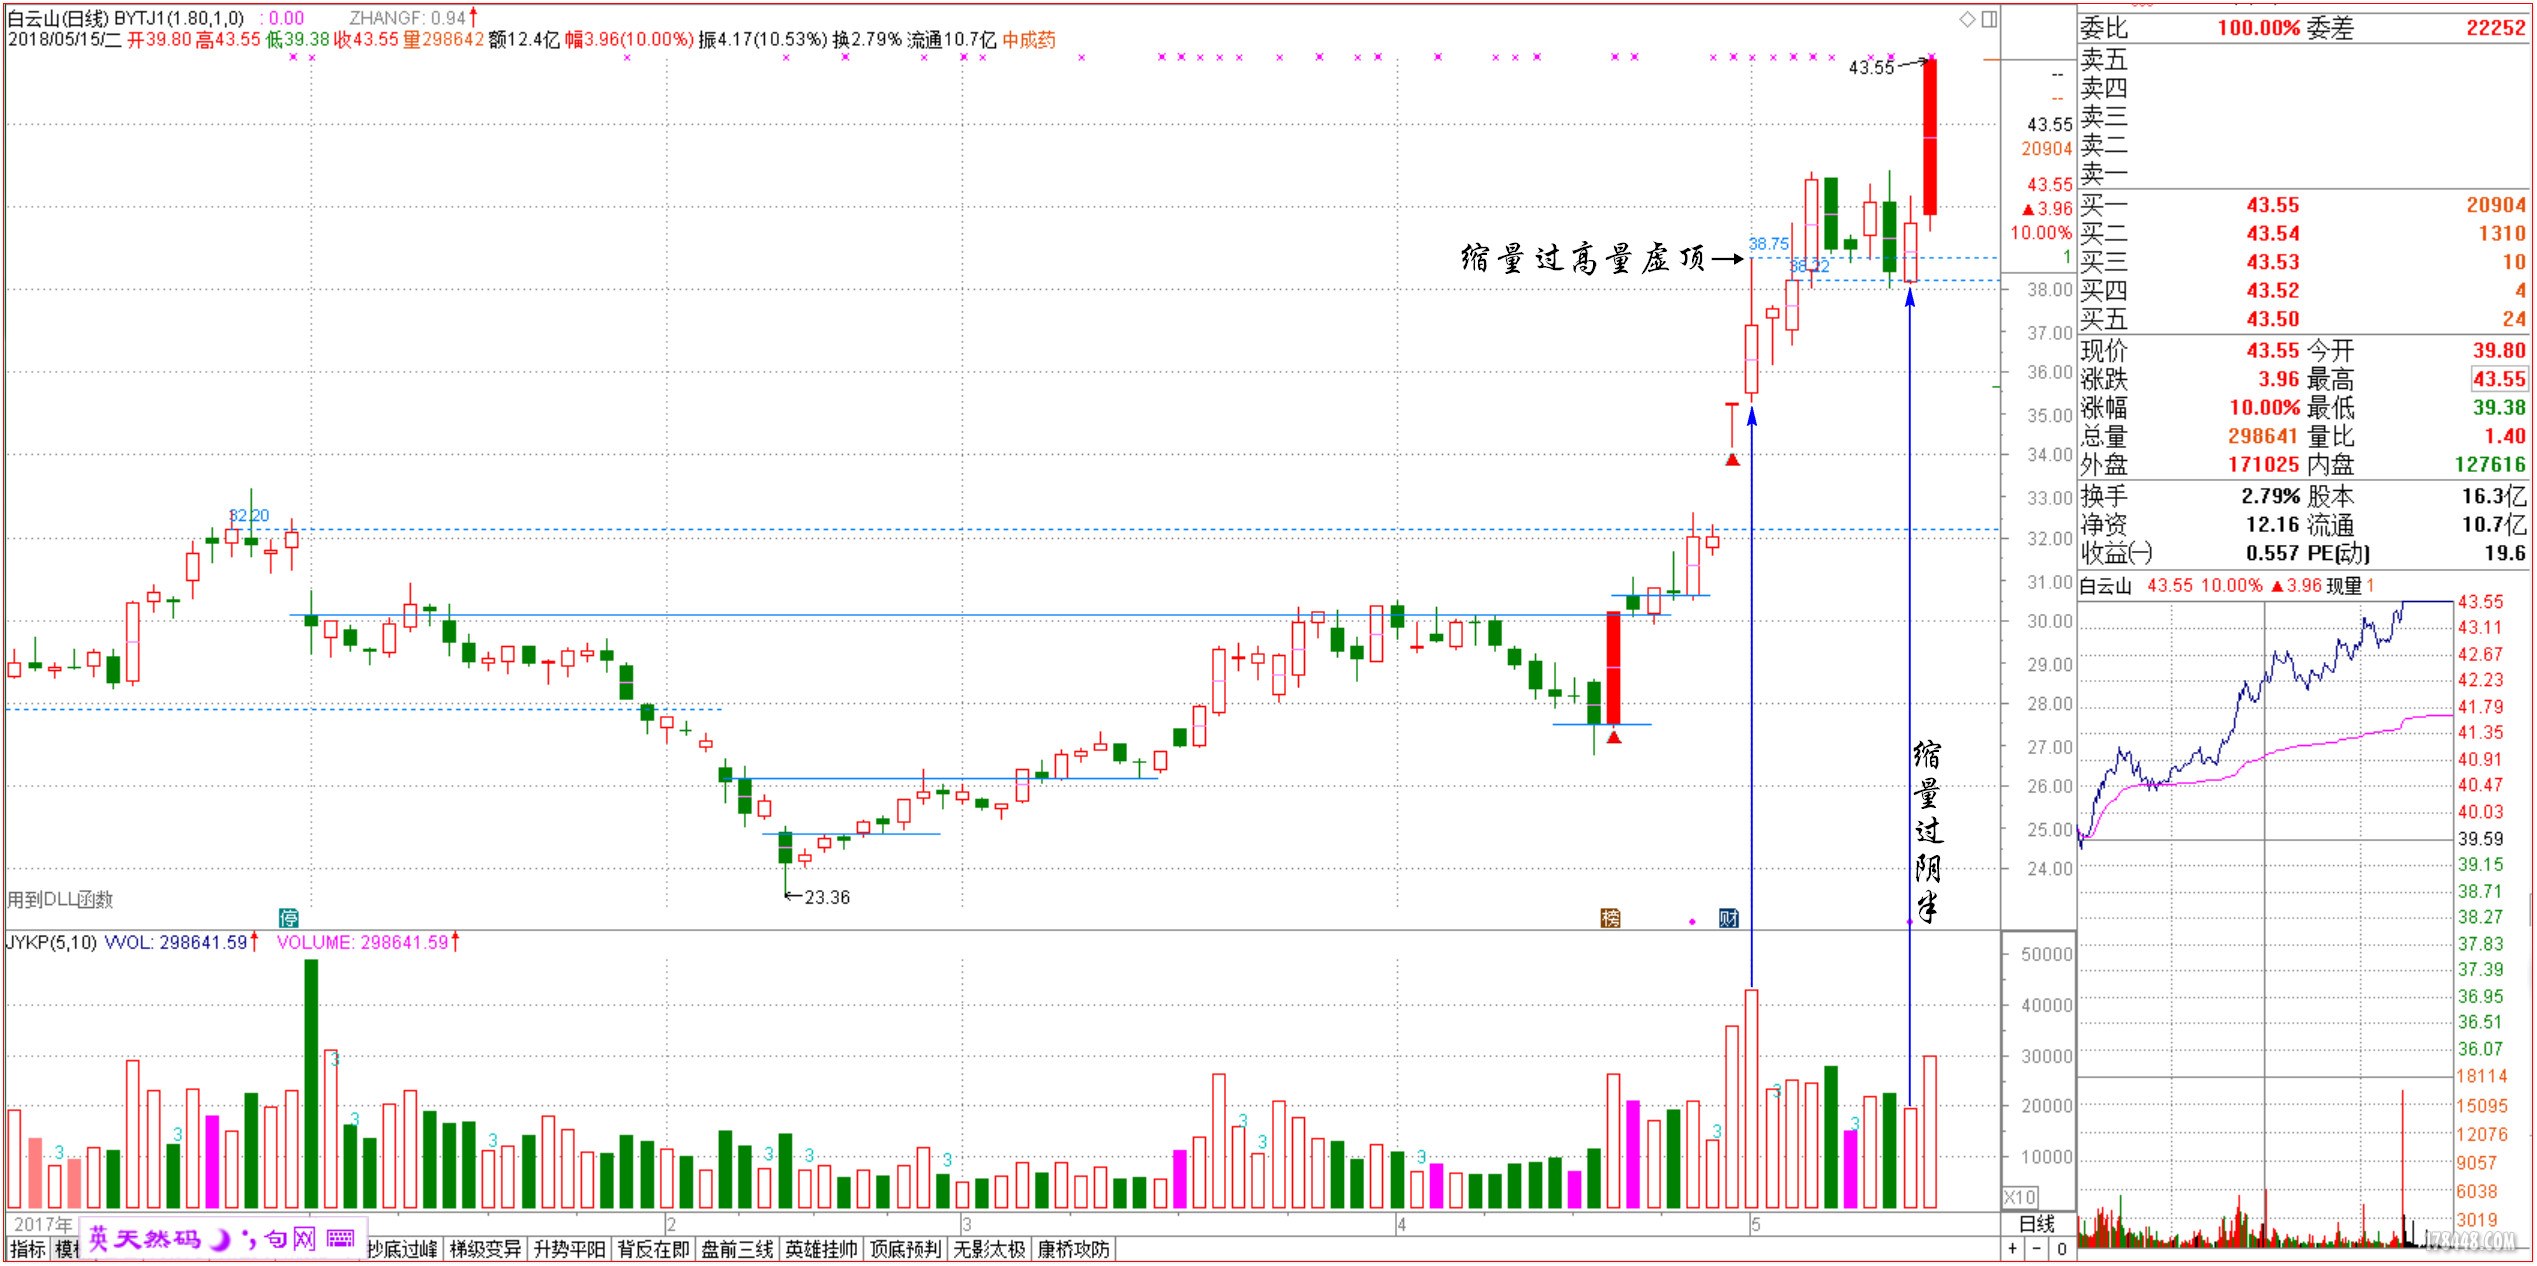
Task: Click the 换手 2.79% value
Action: (2270, 496)
